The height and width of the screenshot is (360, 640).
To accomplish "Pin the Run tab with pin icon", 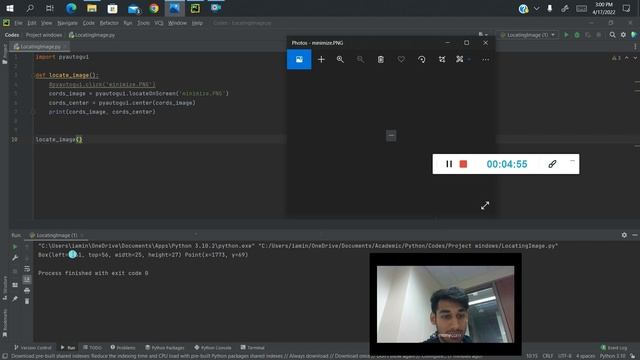I will (15, 299).
